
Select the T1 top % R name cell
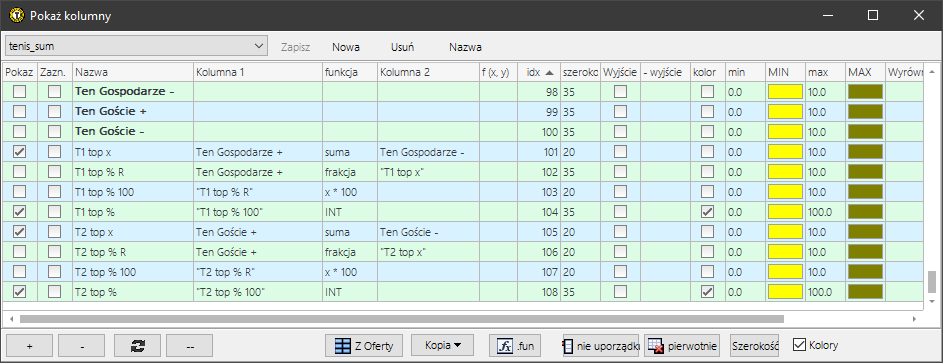click(132, 172)
